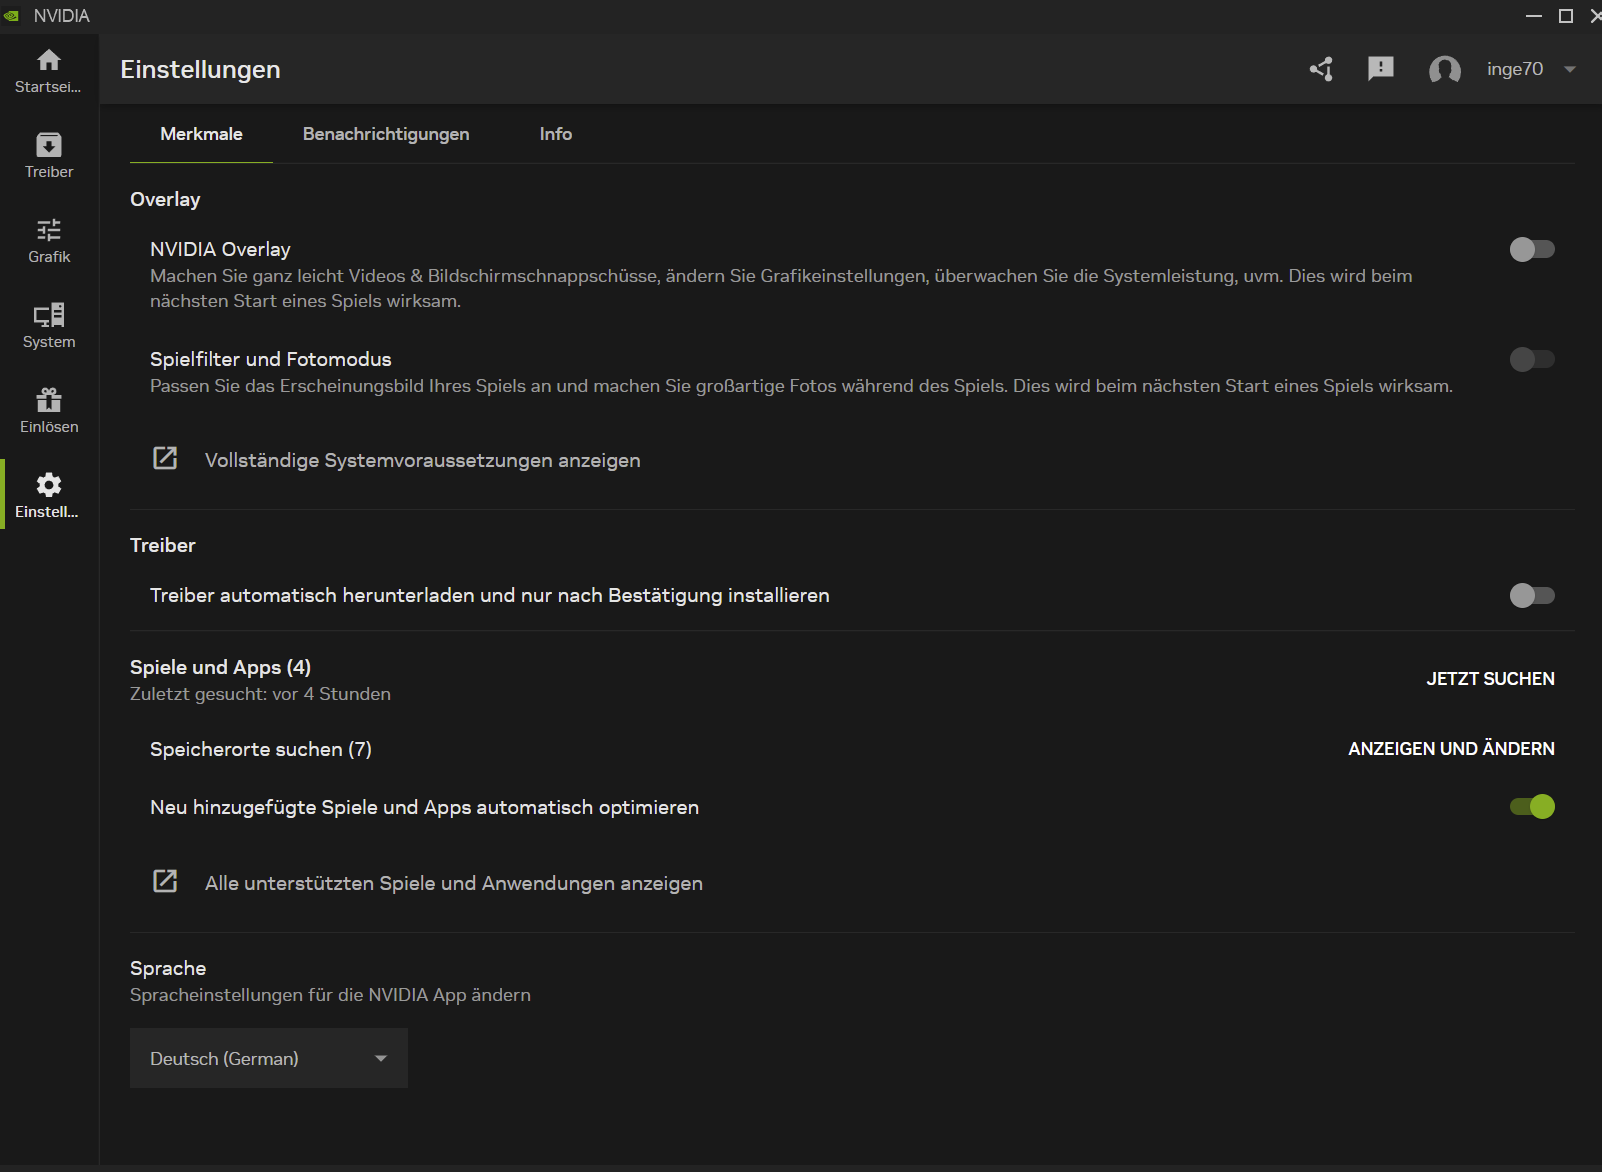Click the Einstellungen page title
The image size is (1602, 1172).
200,69
